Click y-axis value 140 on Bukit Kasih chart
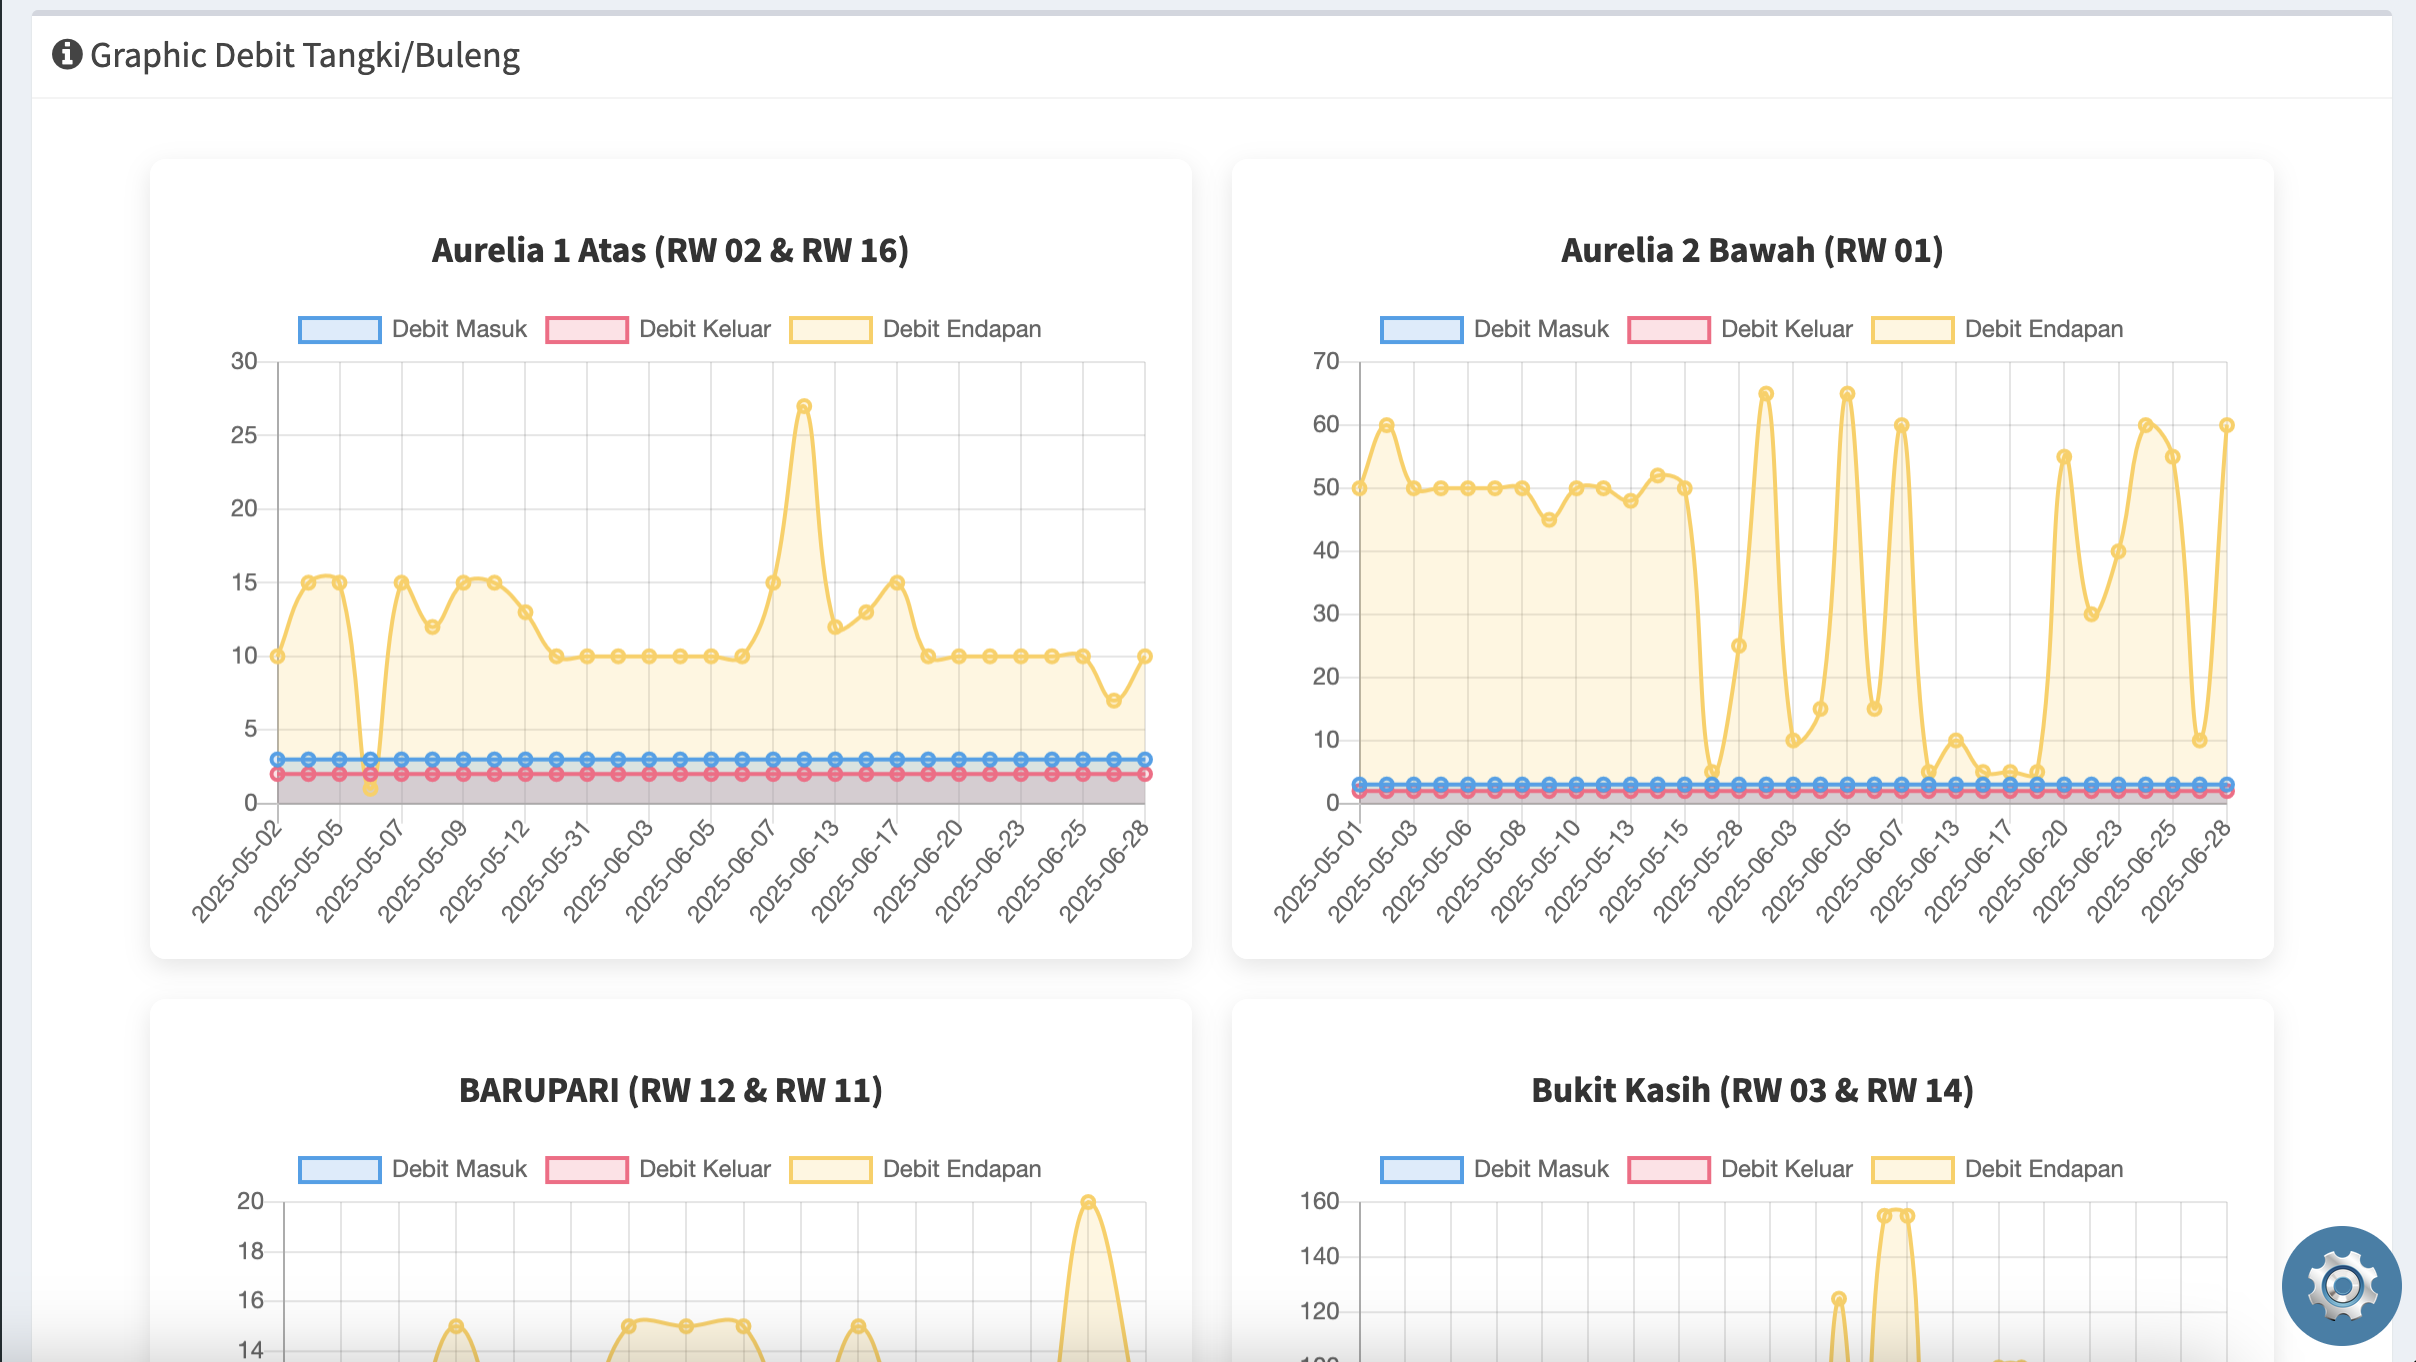 pyautogui.click(x=1319, y=1256)
